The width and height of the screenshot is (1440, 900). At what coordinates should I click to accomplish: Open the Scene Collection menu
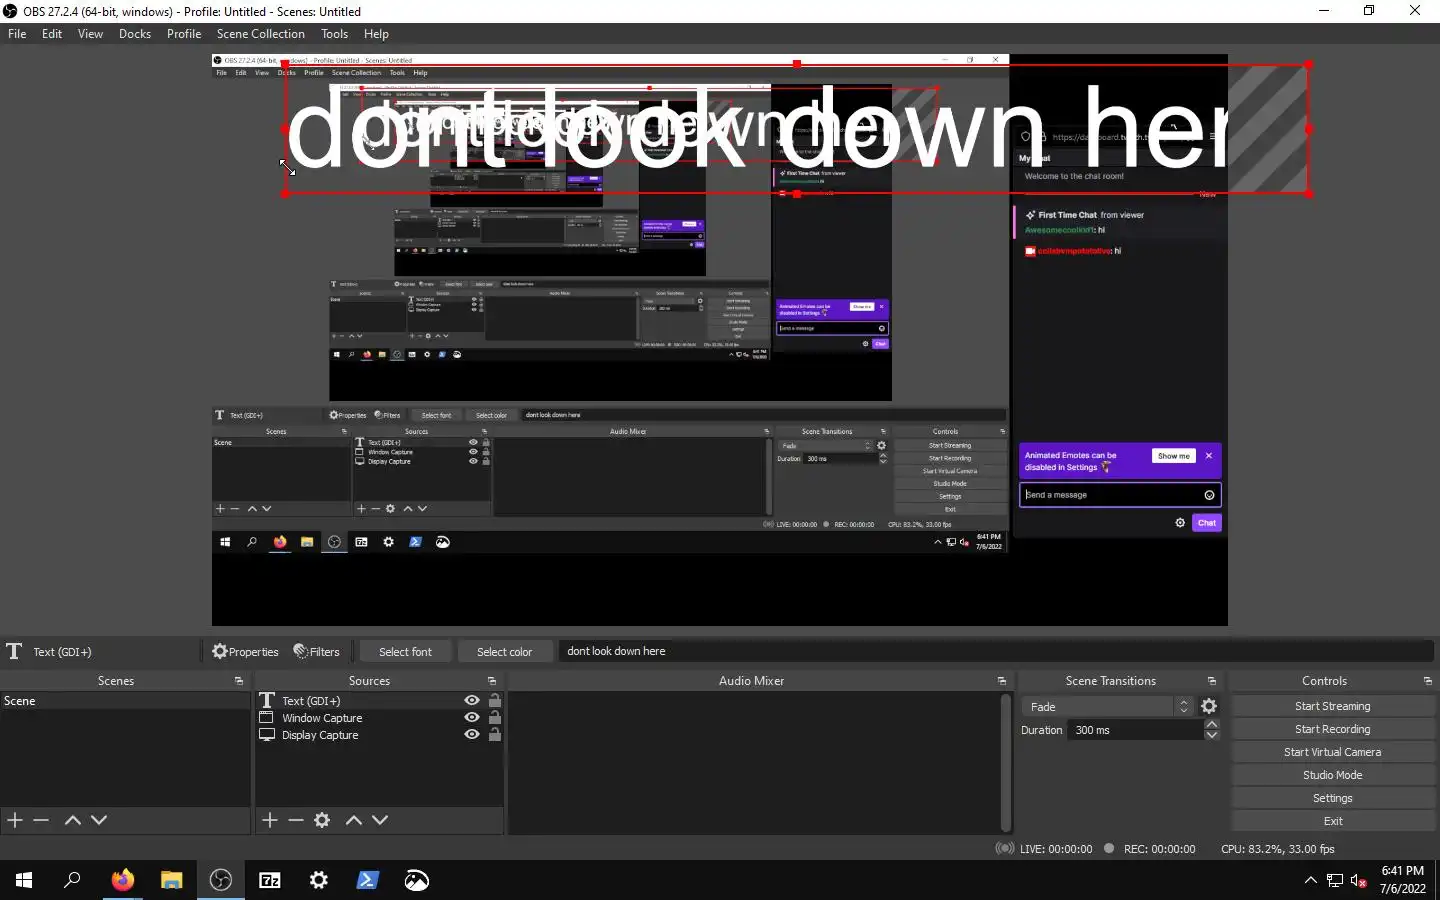pyautogui.click(x=261, y=33)
